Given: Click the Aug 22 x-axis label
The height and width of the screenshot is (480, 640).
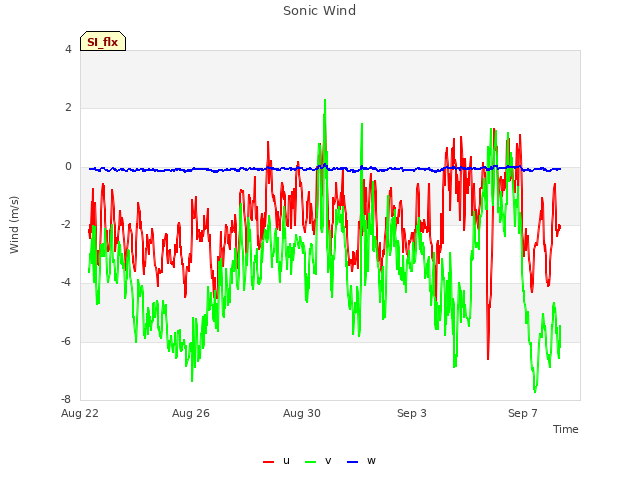Looking at the screenshot, I should click(80, 413).
